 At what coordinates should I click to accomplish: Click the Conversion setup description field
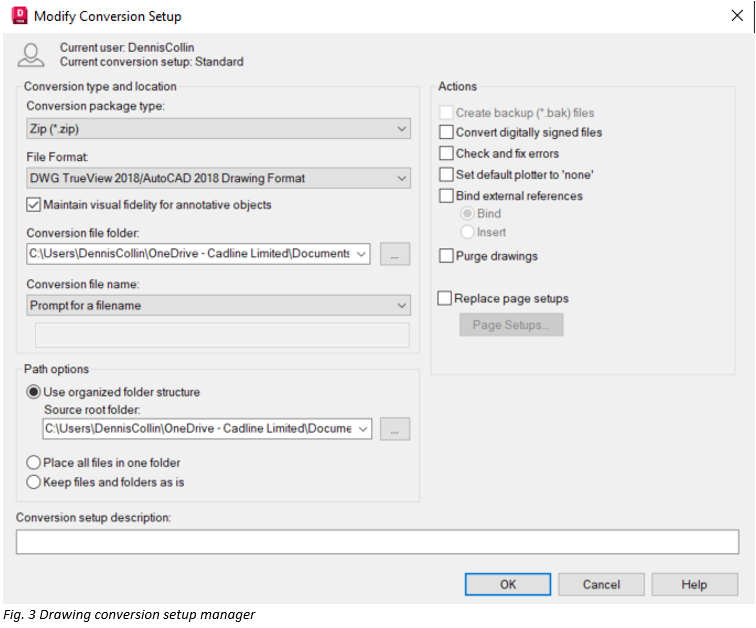pos(378,542)
